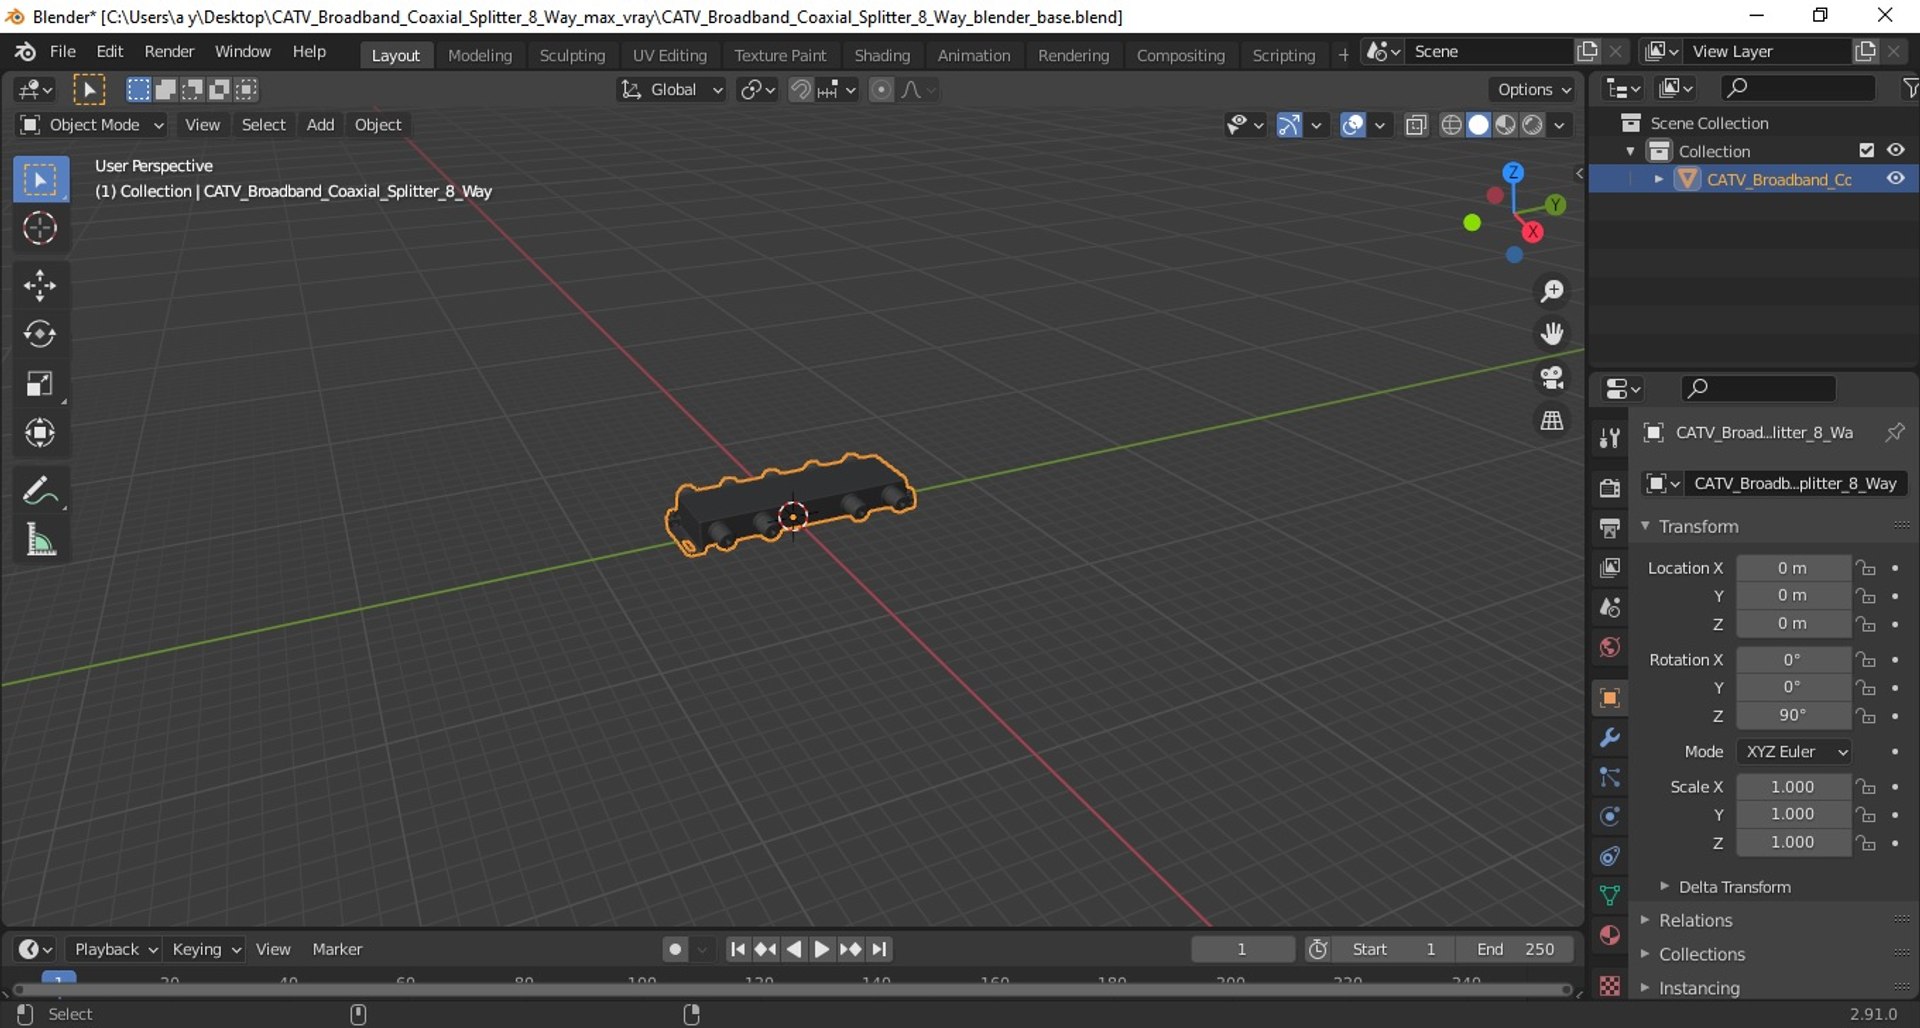Hide the CATV_Broadband object via eye icon
This screenshot has width=1920, height=1028.
tap(1896, 179)
